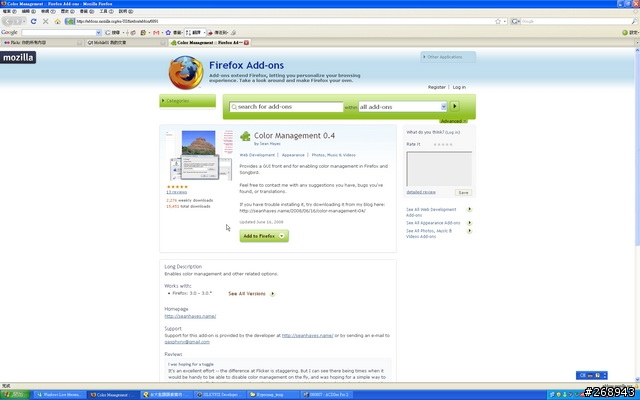Click the Google Toolbar search input
Screen dimensions: 640x400
click(58, 32)
